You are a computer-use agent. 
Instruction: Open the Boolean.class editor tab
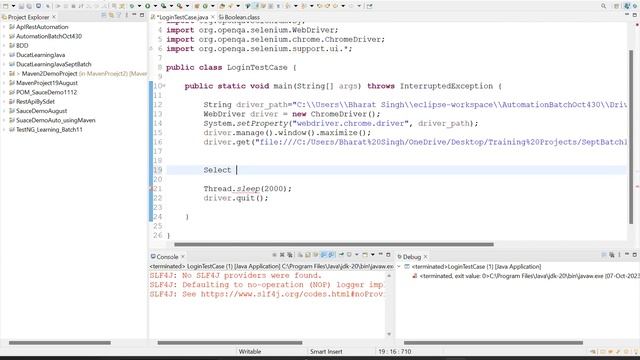coord(239,17)
